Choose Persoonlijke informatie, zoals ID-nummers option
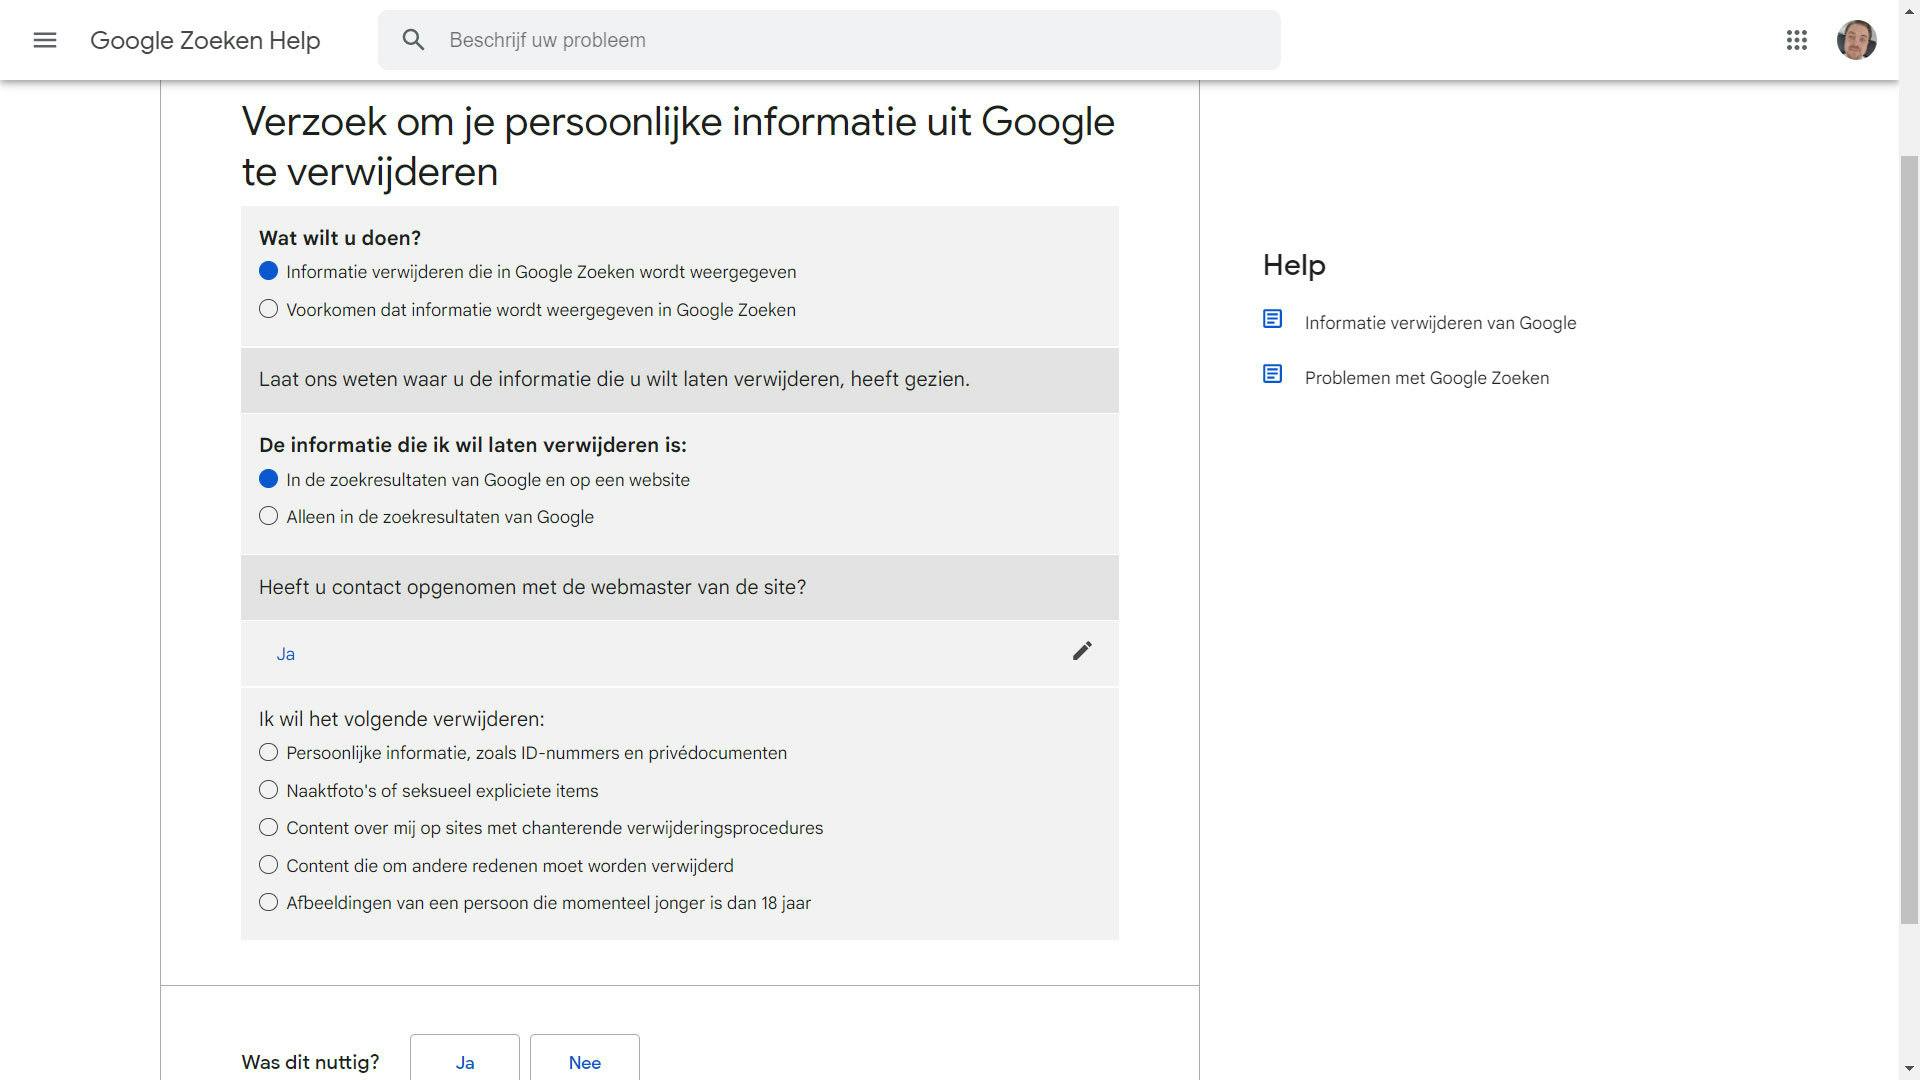Viewport: 1920px width, 1080px height. (268, 752)
